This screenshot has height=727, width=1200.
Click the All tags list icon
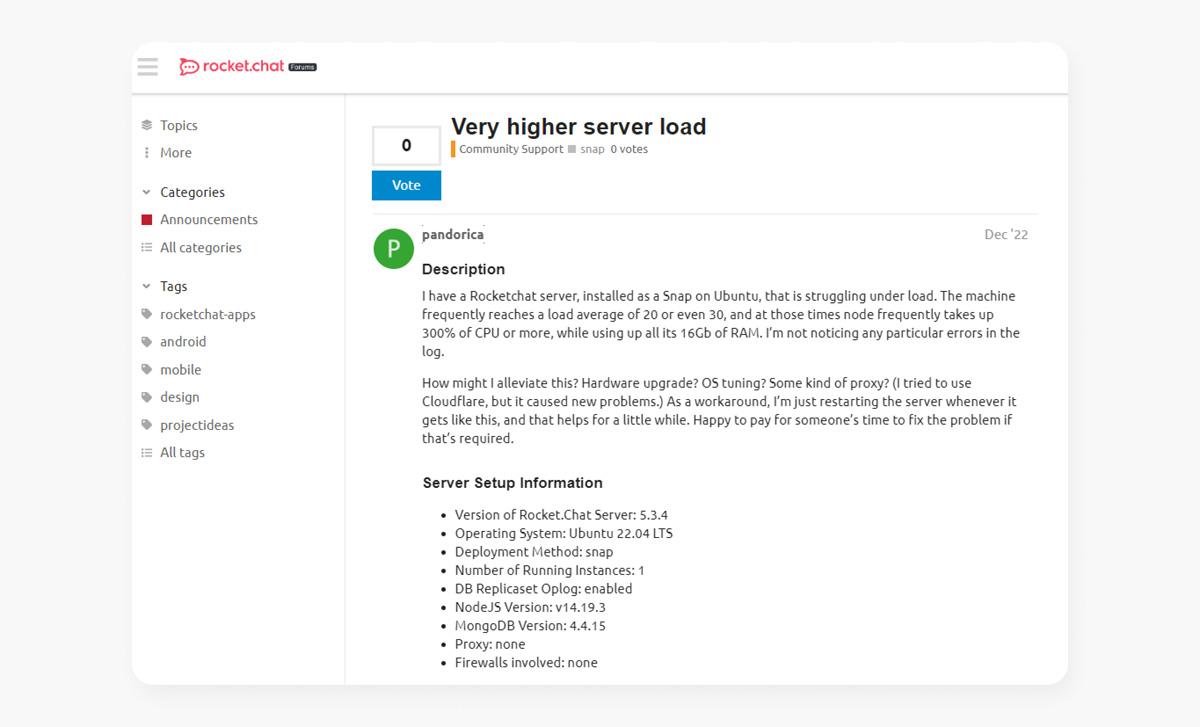tap(147, 453)
